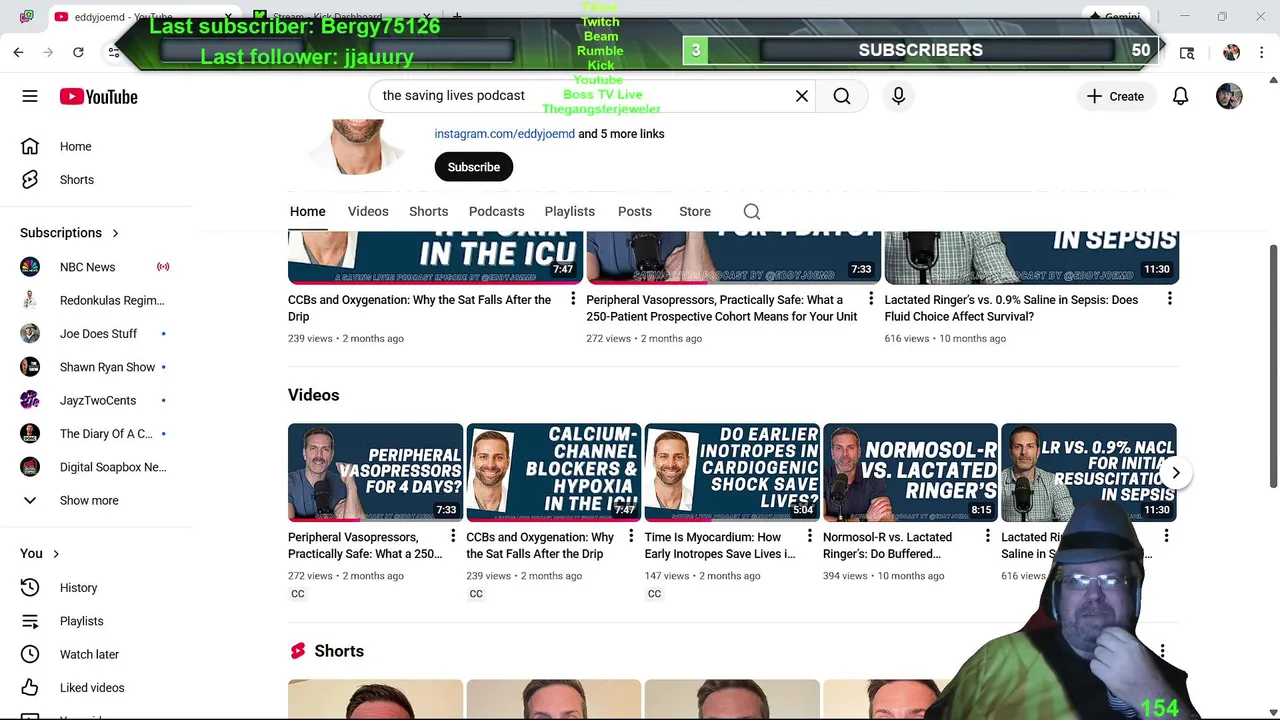Expand the You section chevron

[56, 553]
